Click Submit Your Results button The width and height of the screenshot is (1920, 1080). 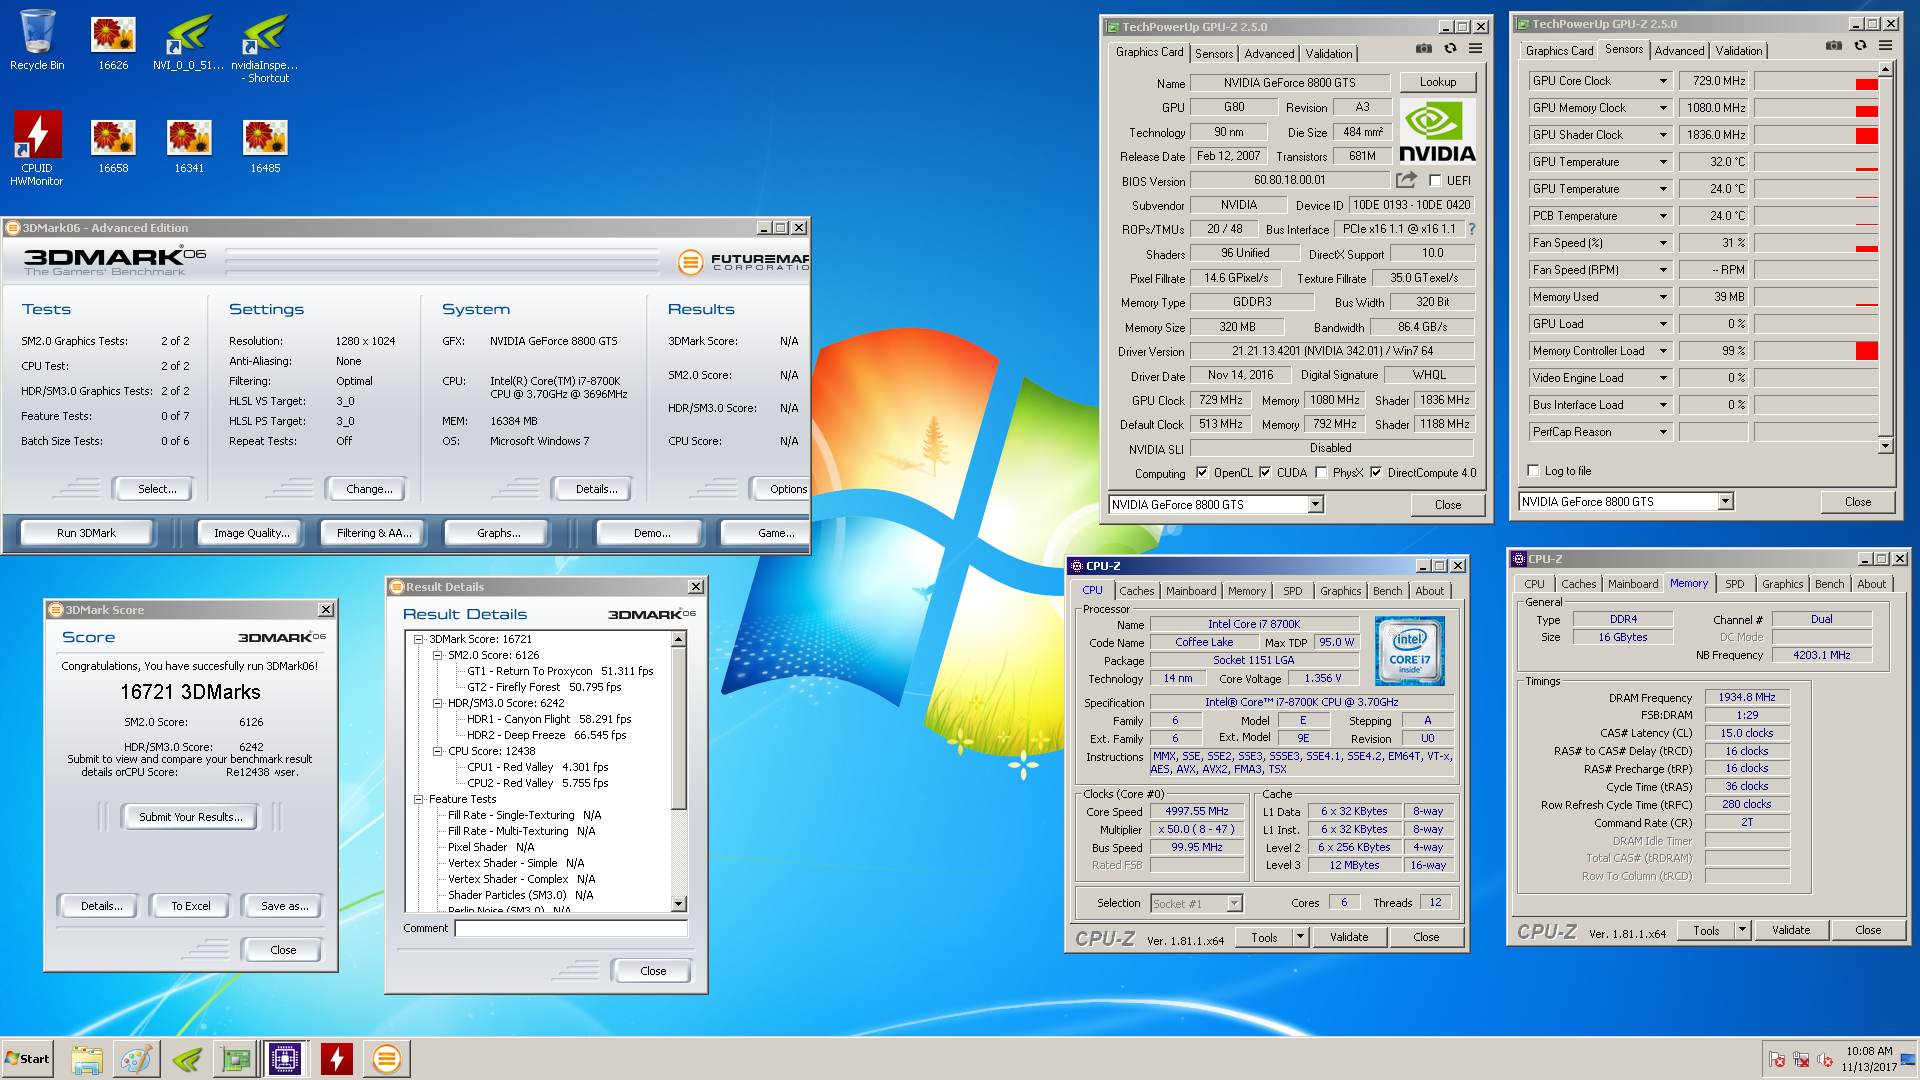(x=190, y=817)
